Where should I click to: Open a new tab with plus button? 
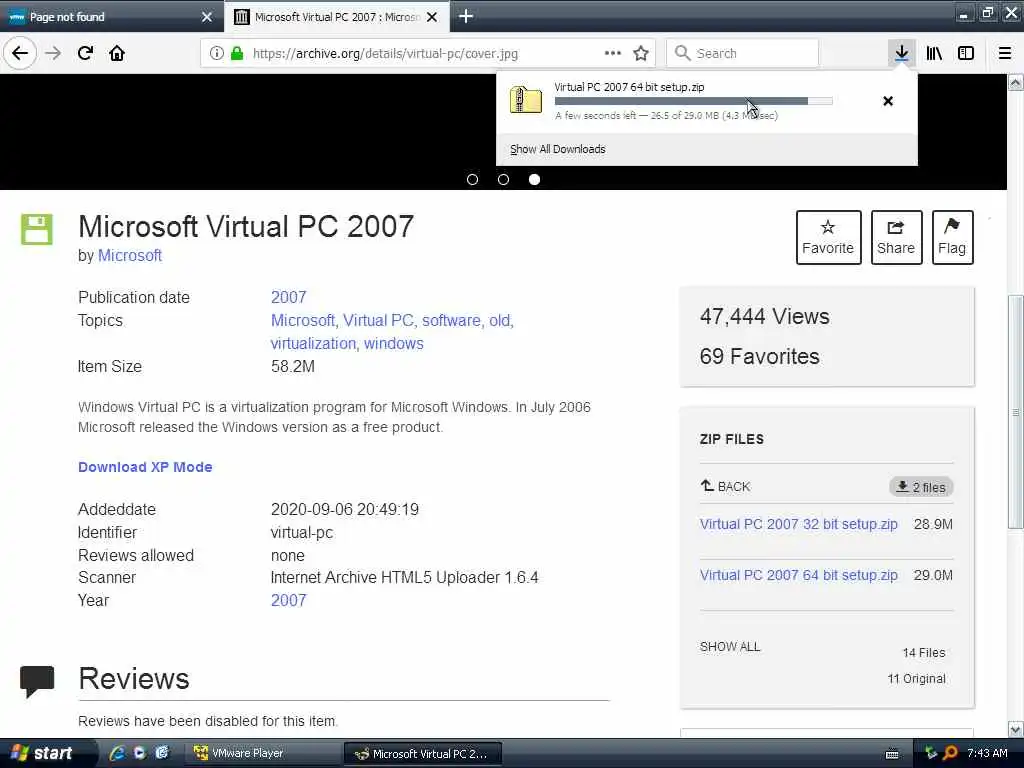tap(466, 16)
